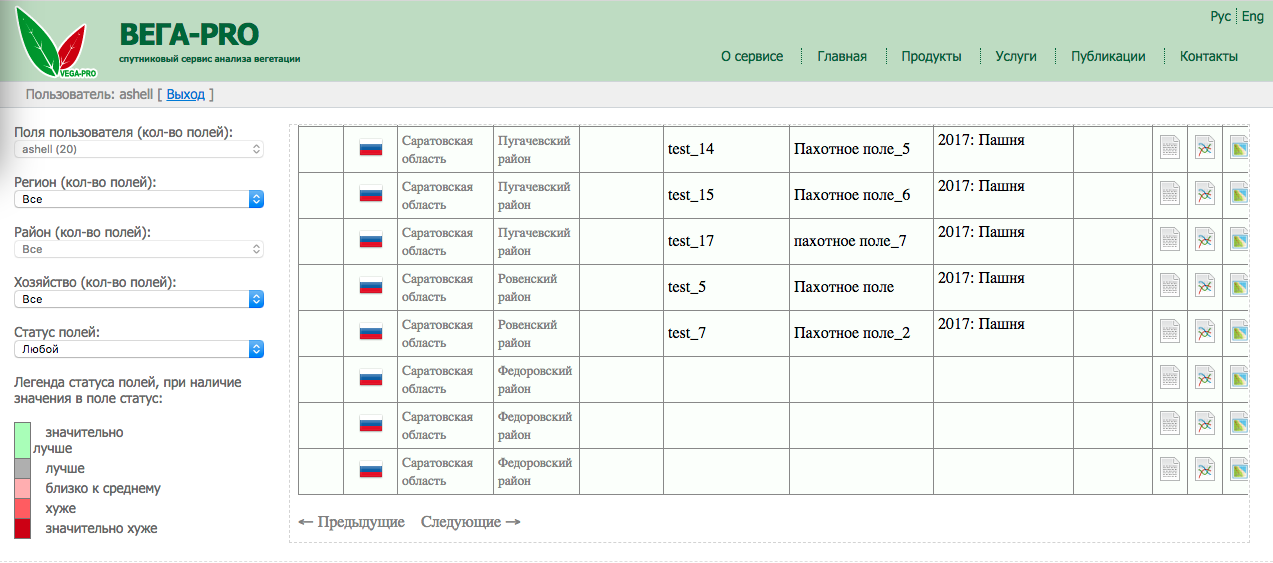Switch the language to Eng
This screenshot has width=1273, height=563.
click(1253, 17)
